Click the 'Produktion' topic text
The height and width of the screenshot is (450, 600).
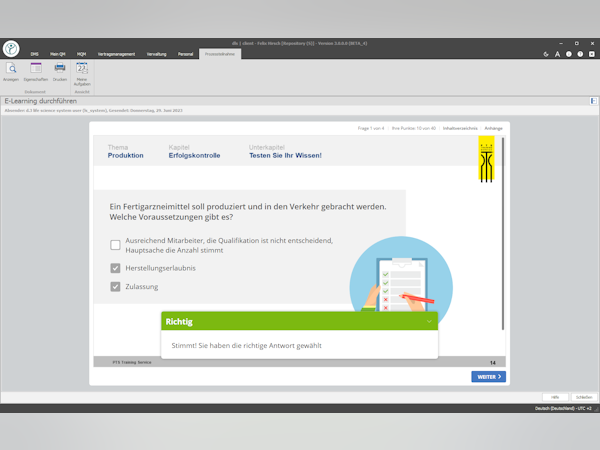[x=126, y=155]
